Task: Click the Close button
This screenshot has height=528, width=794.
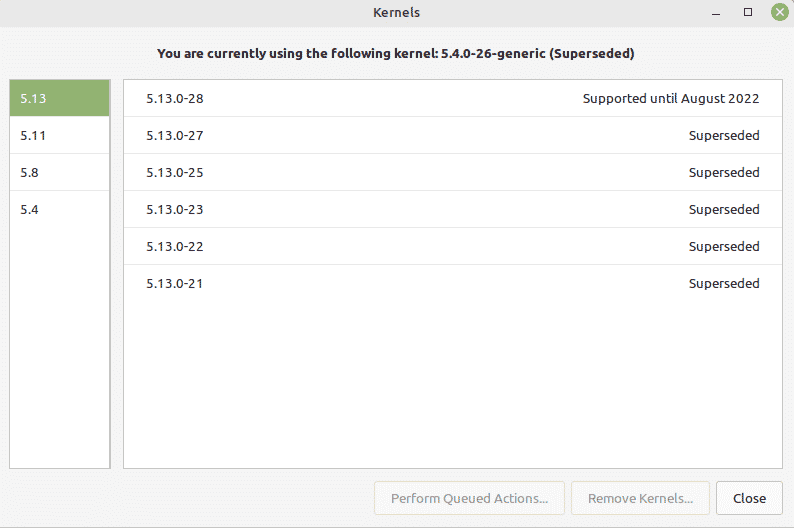Action: point(749,498)
